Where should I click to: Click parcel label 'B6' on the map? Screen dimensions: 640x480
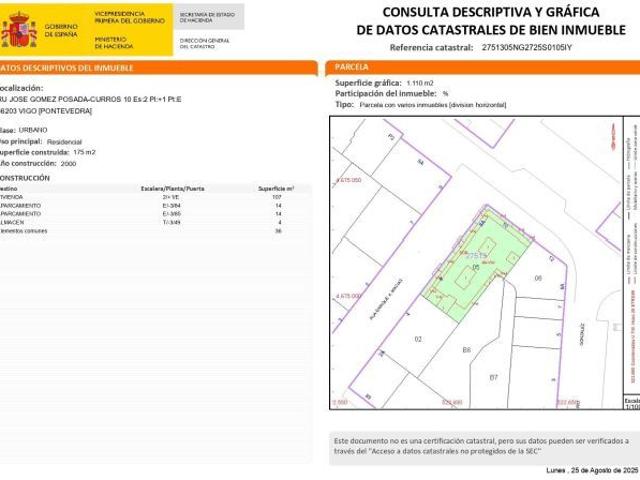(x=467, y=350)
